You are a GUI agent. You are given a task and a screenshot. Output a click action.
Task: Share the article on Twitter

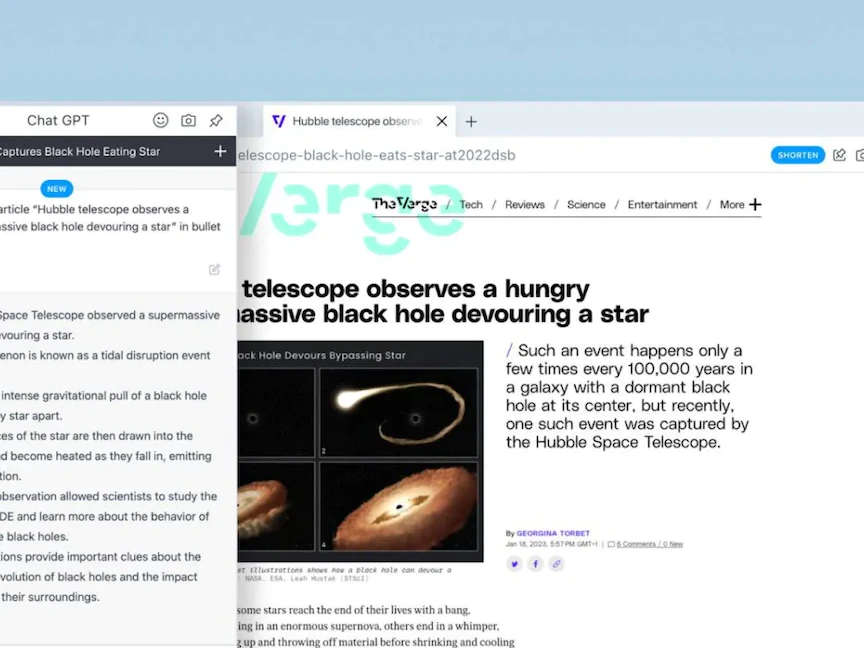click(x=514, y=564)
